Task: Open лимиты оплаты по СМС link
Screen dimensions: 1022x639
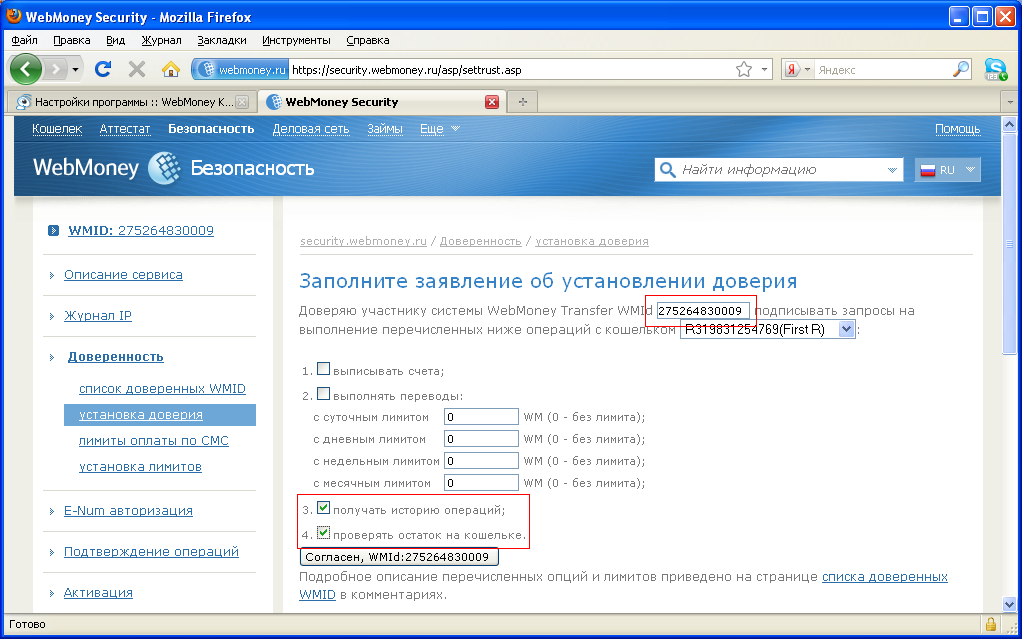Action: pyautogui.click(x=154, y=441)
